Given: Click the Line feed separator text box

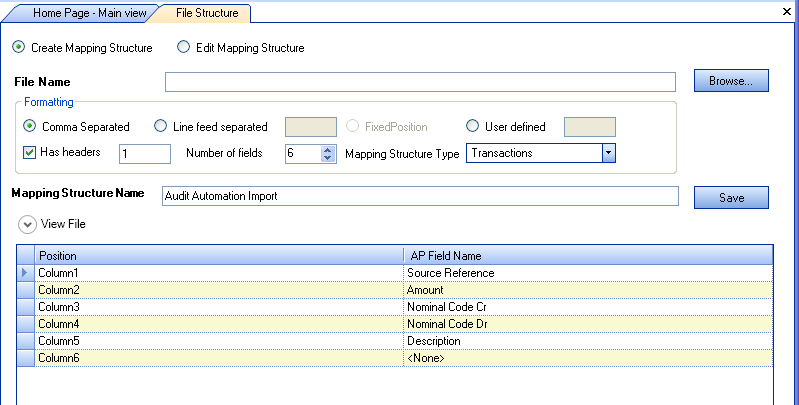Looking at the screenshot, I should [311, 127].
